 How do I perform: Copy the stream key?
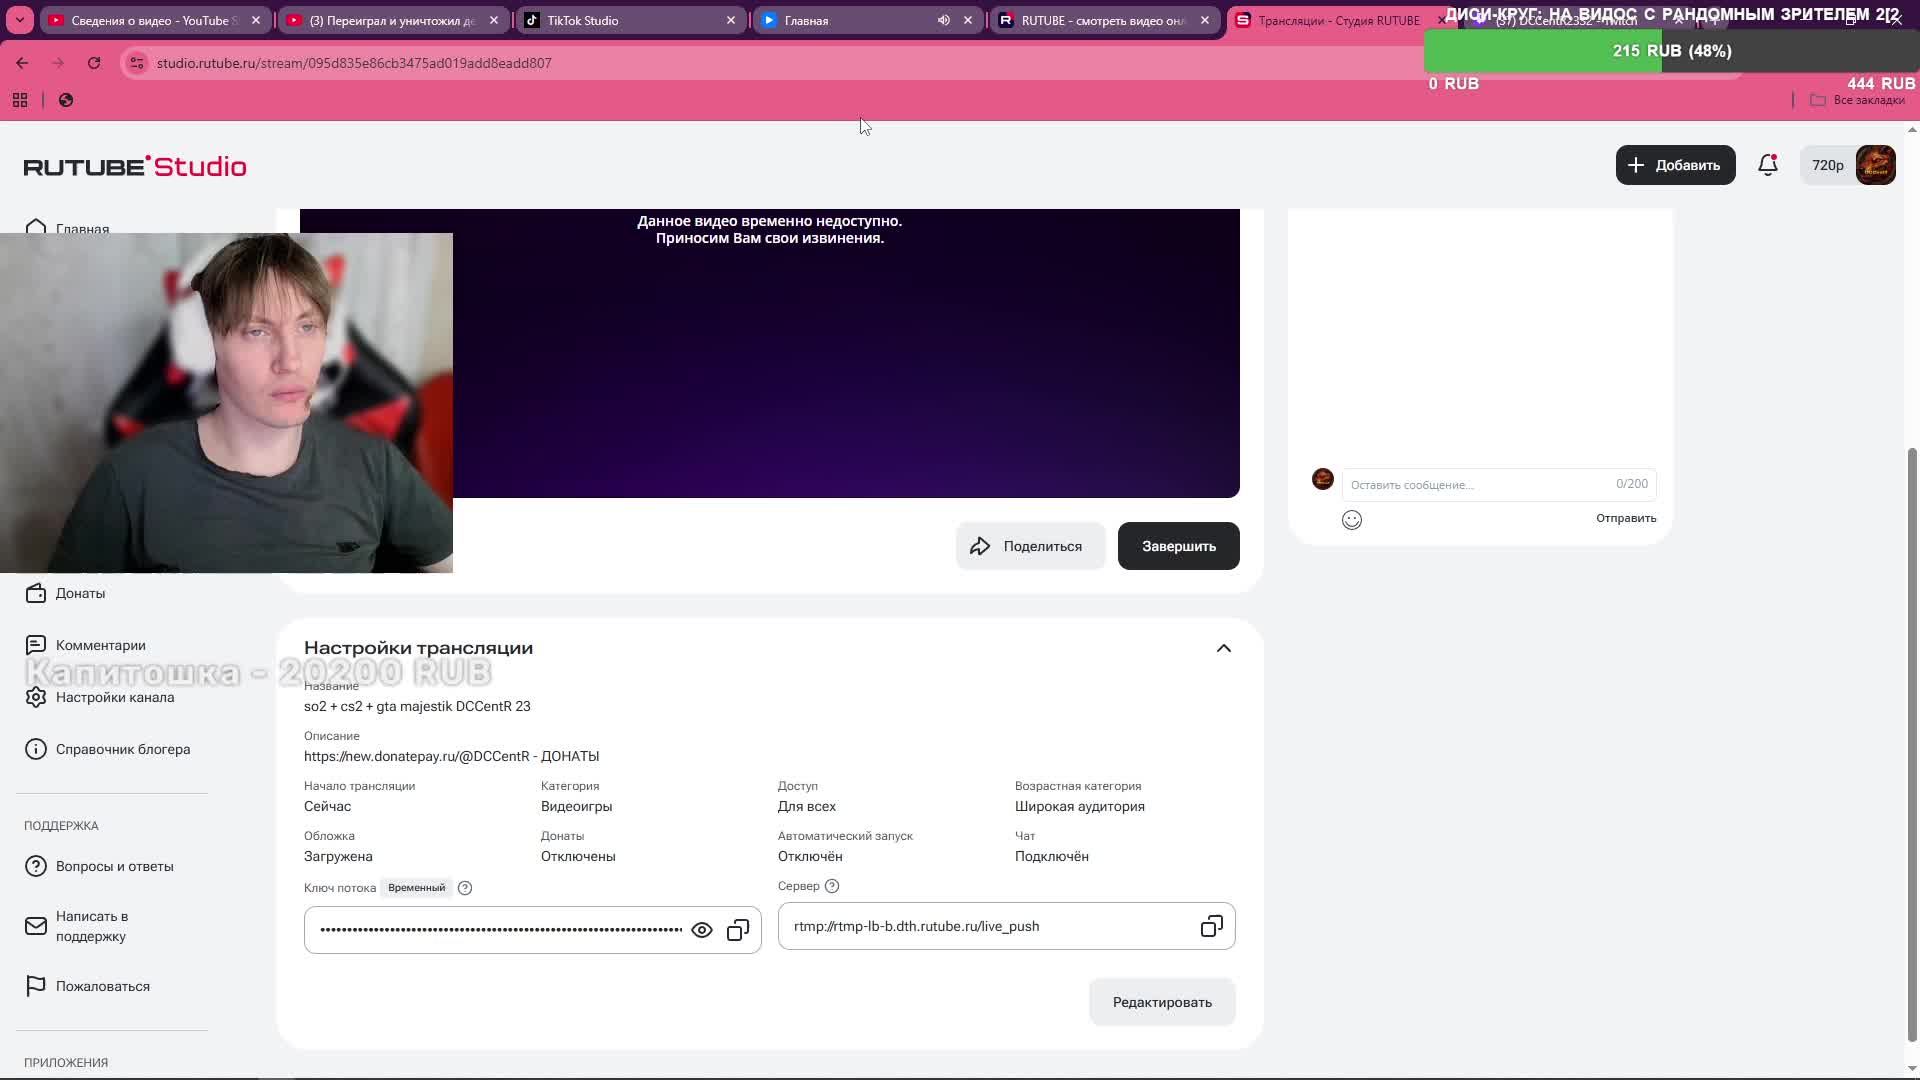738,930
